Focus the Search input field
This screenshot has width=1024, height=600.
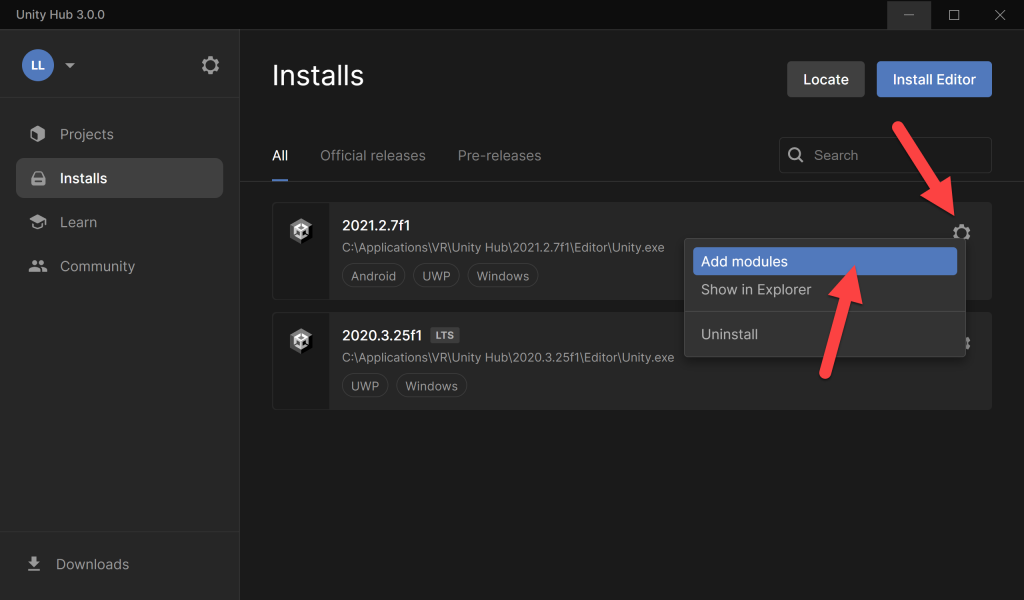coord(885,155)
